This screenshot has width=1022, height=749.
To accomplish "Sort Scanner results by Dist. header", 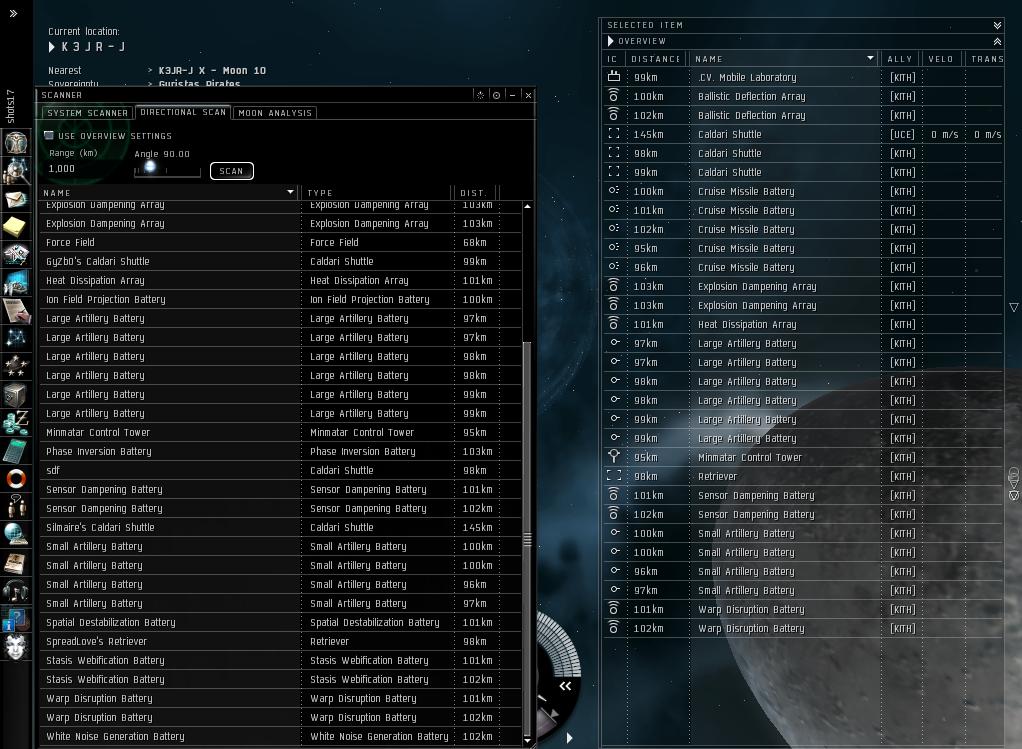I will pyautogui.click(x=474, y=192).
